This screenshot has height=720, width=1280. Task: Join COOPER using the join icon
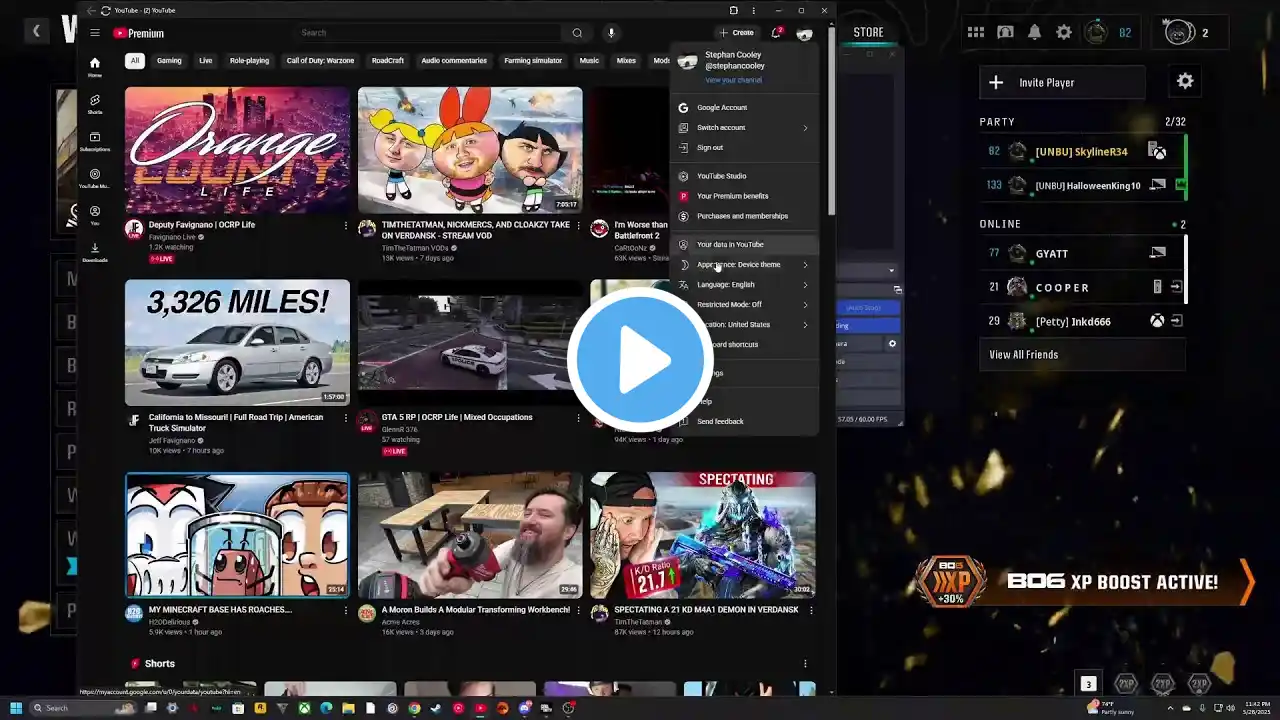[1177, 287]
